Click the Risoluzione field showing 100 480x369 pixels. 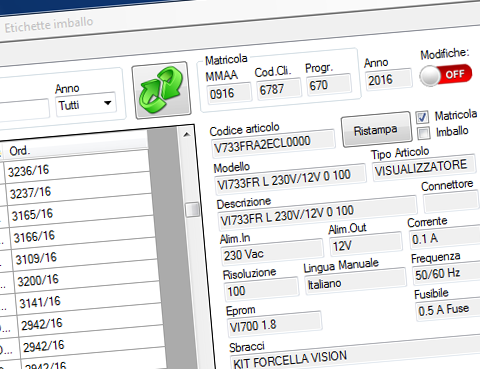pos(261,289)
